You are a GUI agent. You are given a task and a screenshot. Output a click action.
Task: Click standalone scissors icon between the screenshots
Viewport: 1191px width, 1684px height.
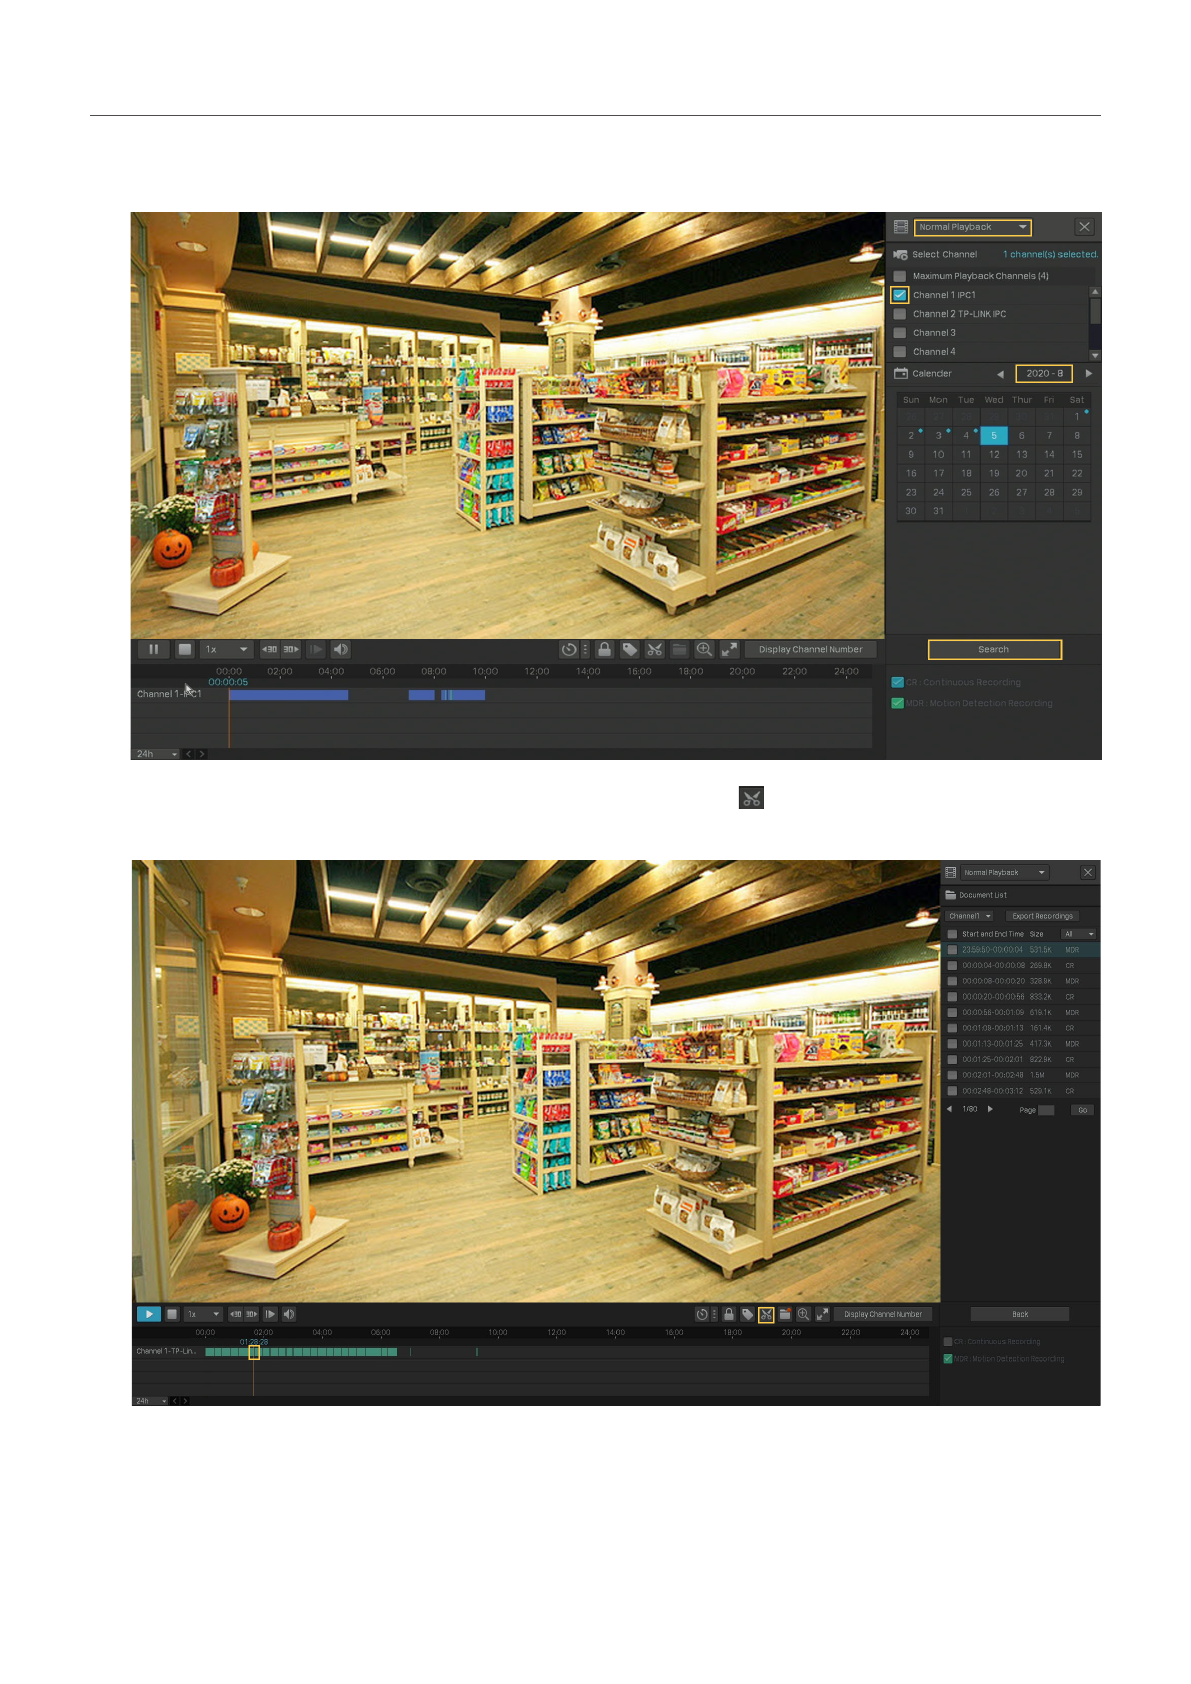point(751,797)
